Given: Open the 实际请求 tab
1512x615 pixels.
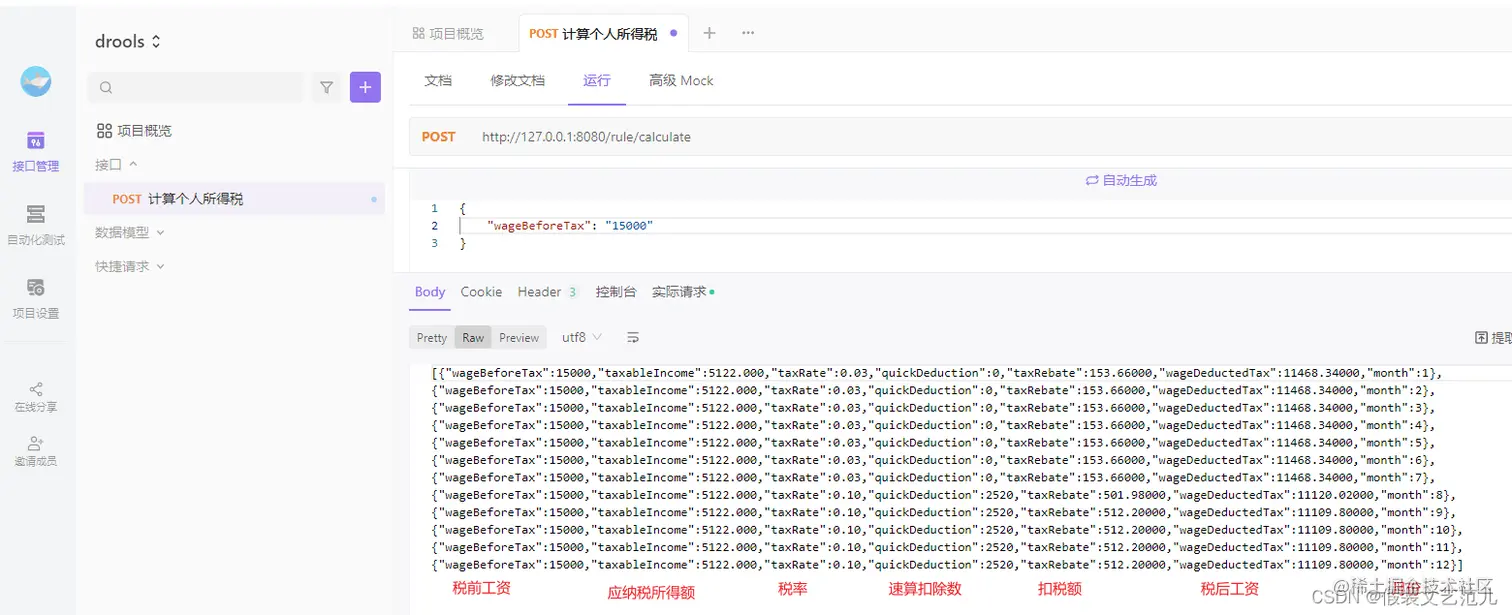Looking at the screenshot, I should pos(683,292).
